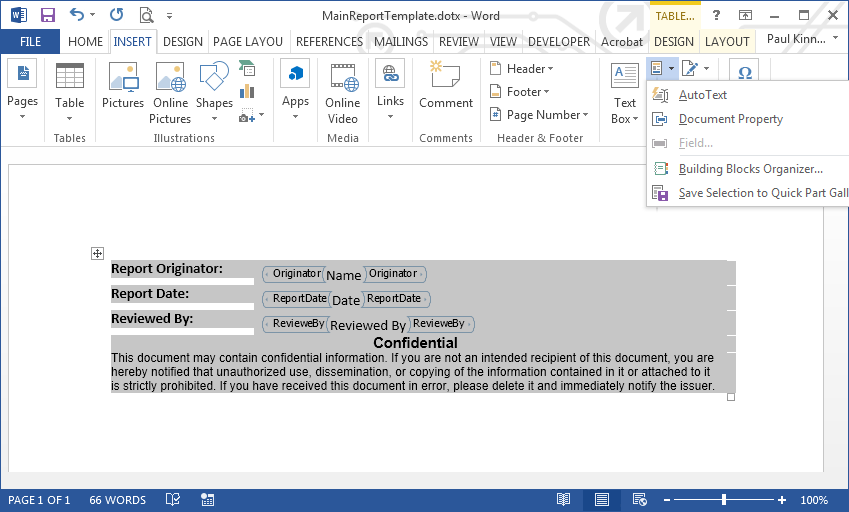
Task: Click the Quick Parts button
Action: click(x=662, y=69)
